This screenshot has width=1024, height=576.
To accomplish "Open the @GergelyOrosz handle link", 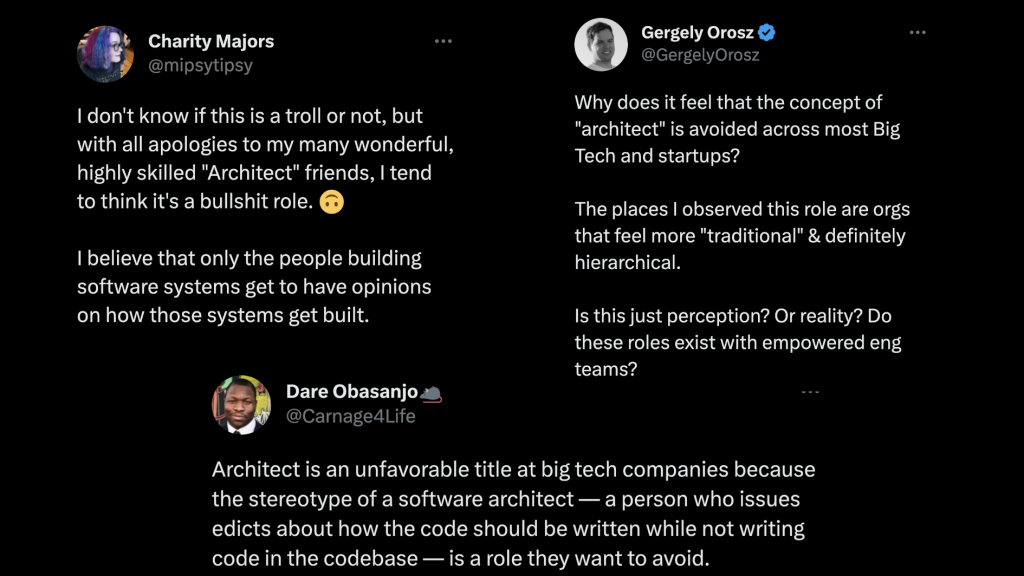I will [700, 55].
